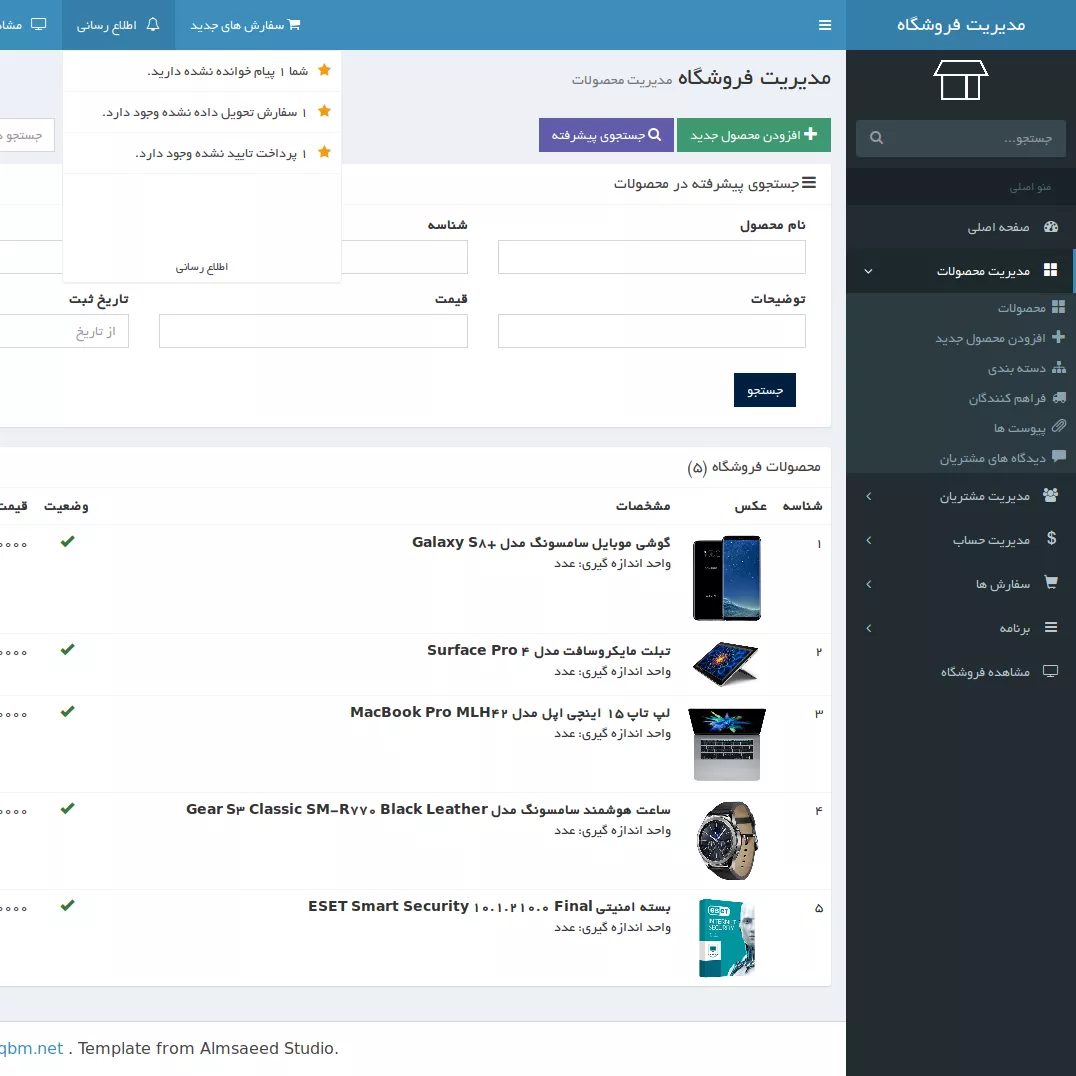Screen dimensions: 1076x1076
Task: Click the status checkmark of Surface Pro 4 row
Action: pos(67,649)
